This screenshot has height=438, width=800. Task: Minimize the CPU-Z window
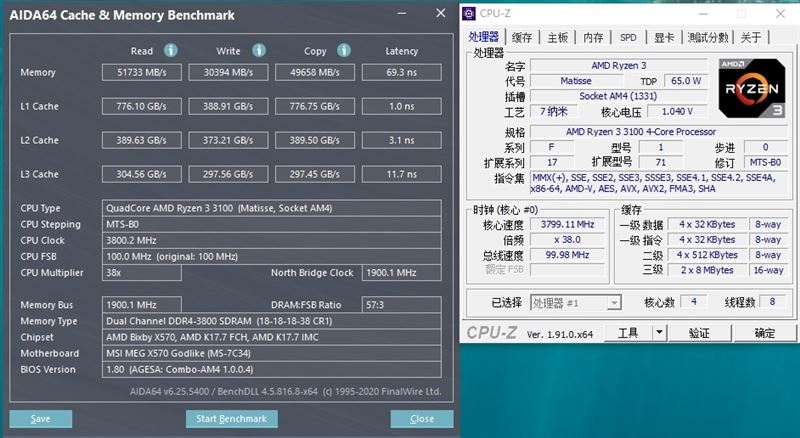[703, 14]
